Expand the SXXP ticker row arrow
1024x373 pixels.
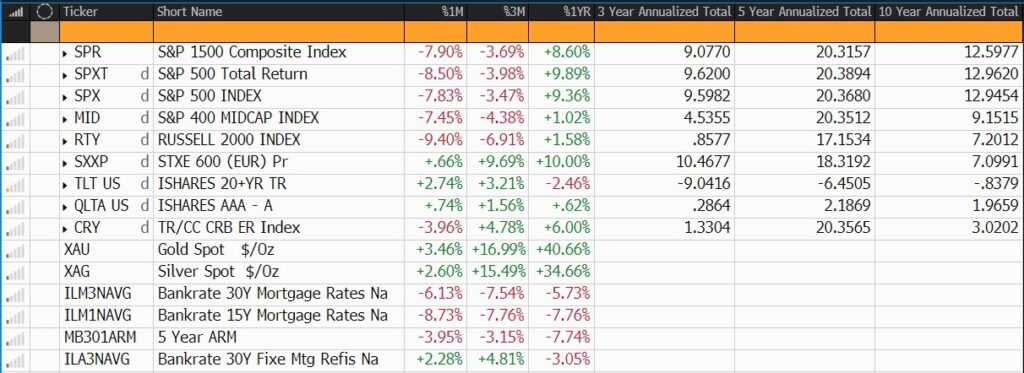65,163
